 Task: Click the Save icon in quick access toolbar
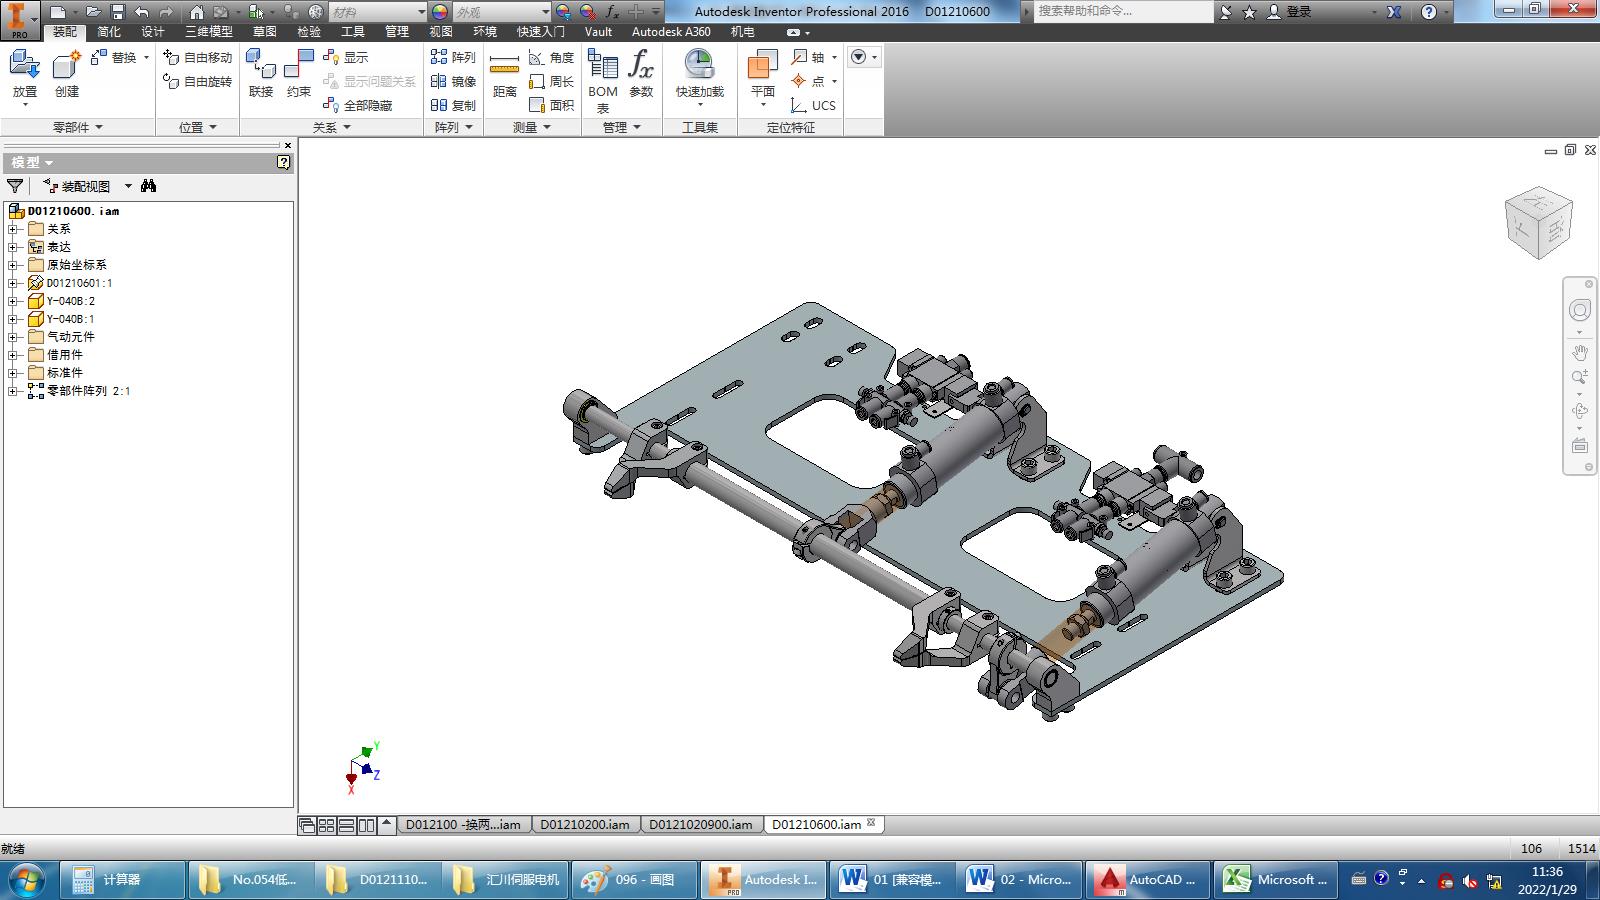117,11
